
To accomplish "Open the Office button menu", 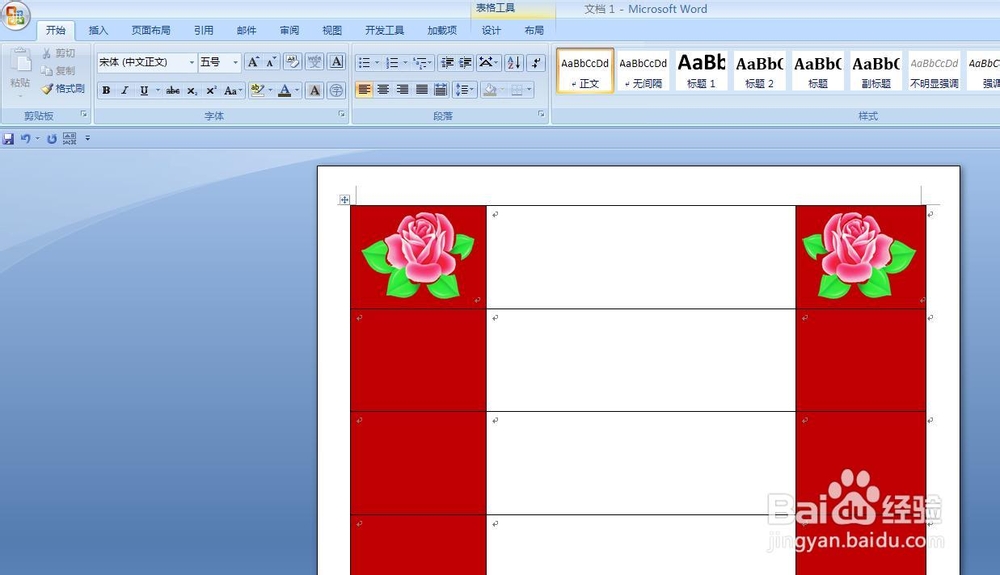I will click(x=15, y=15).
